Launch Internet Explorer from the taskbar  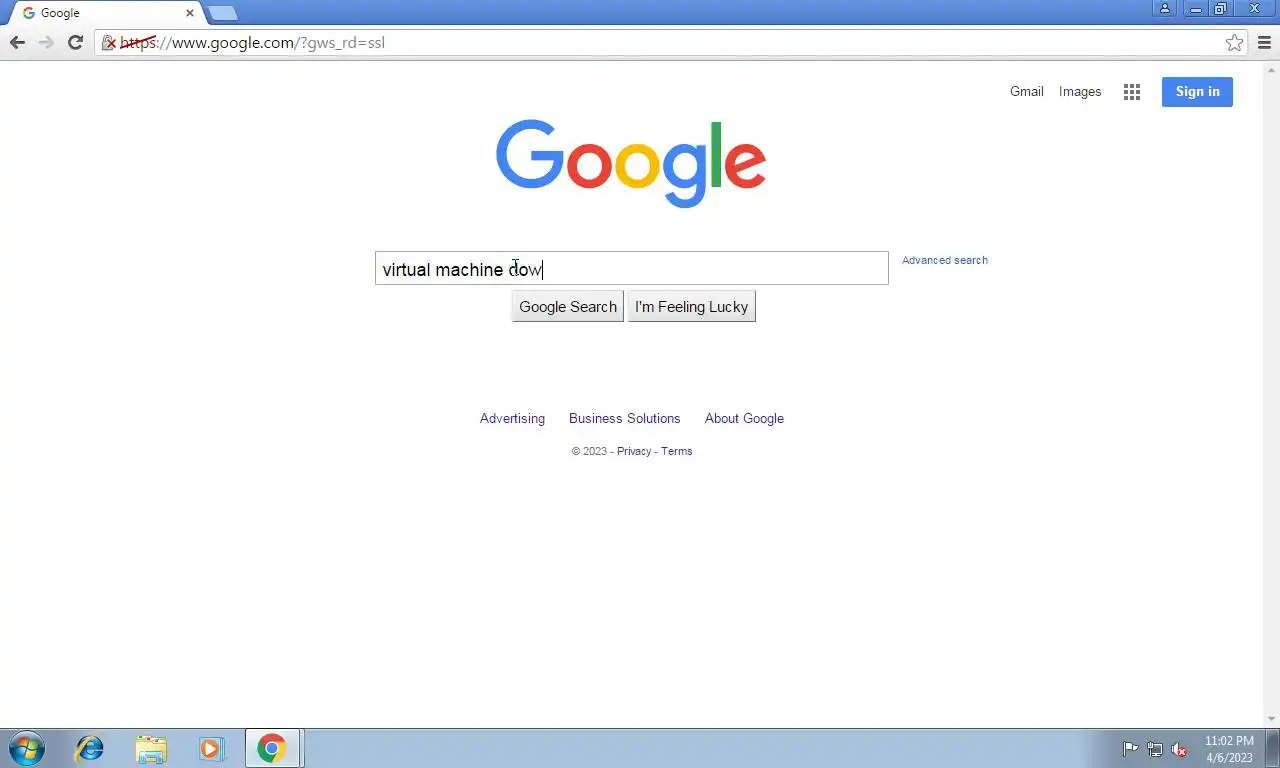click(90, 748)
